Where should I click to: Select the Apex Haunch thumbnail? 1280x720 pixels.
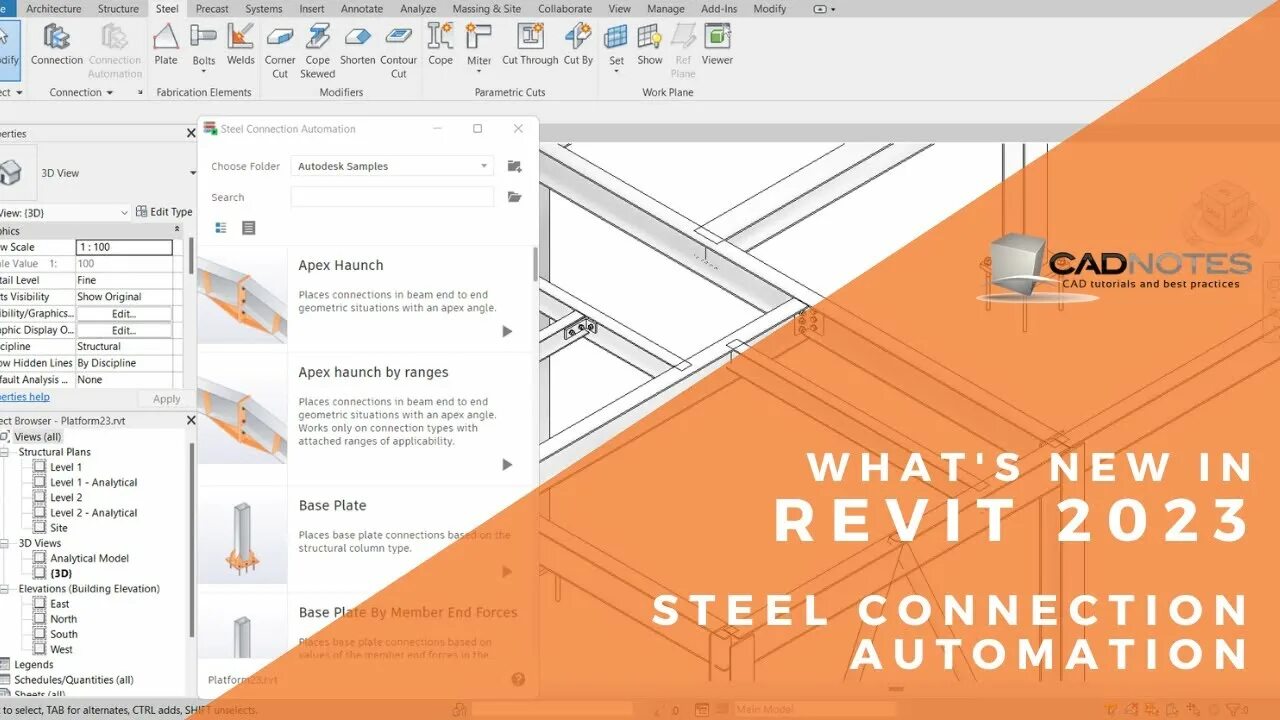coord(242,298)
